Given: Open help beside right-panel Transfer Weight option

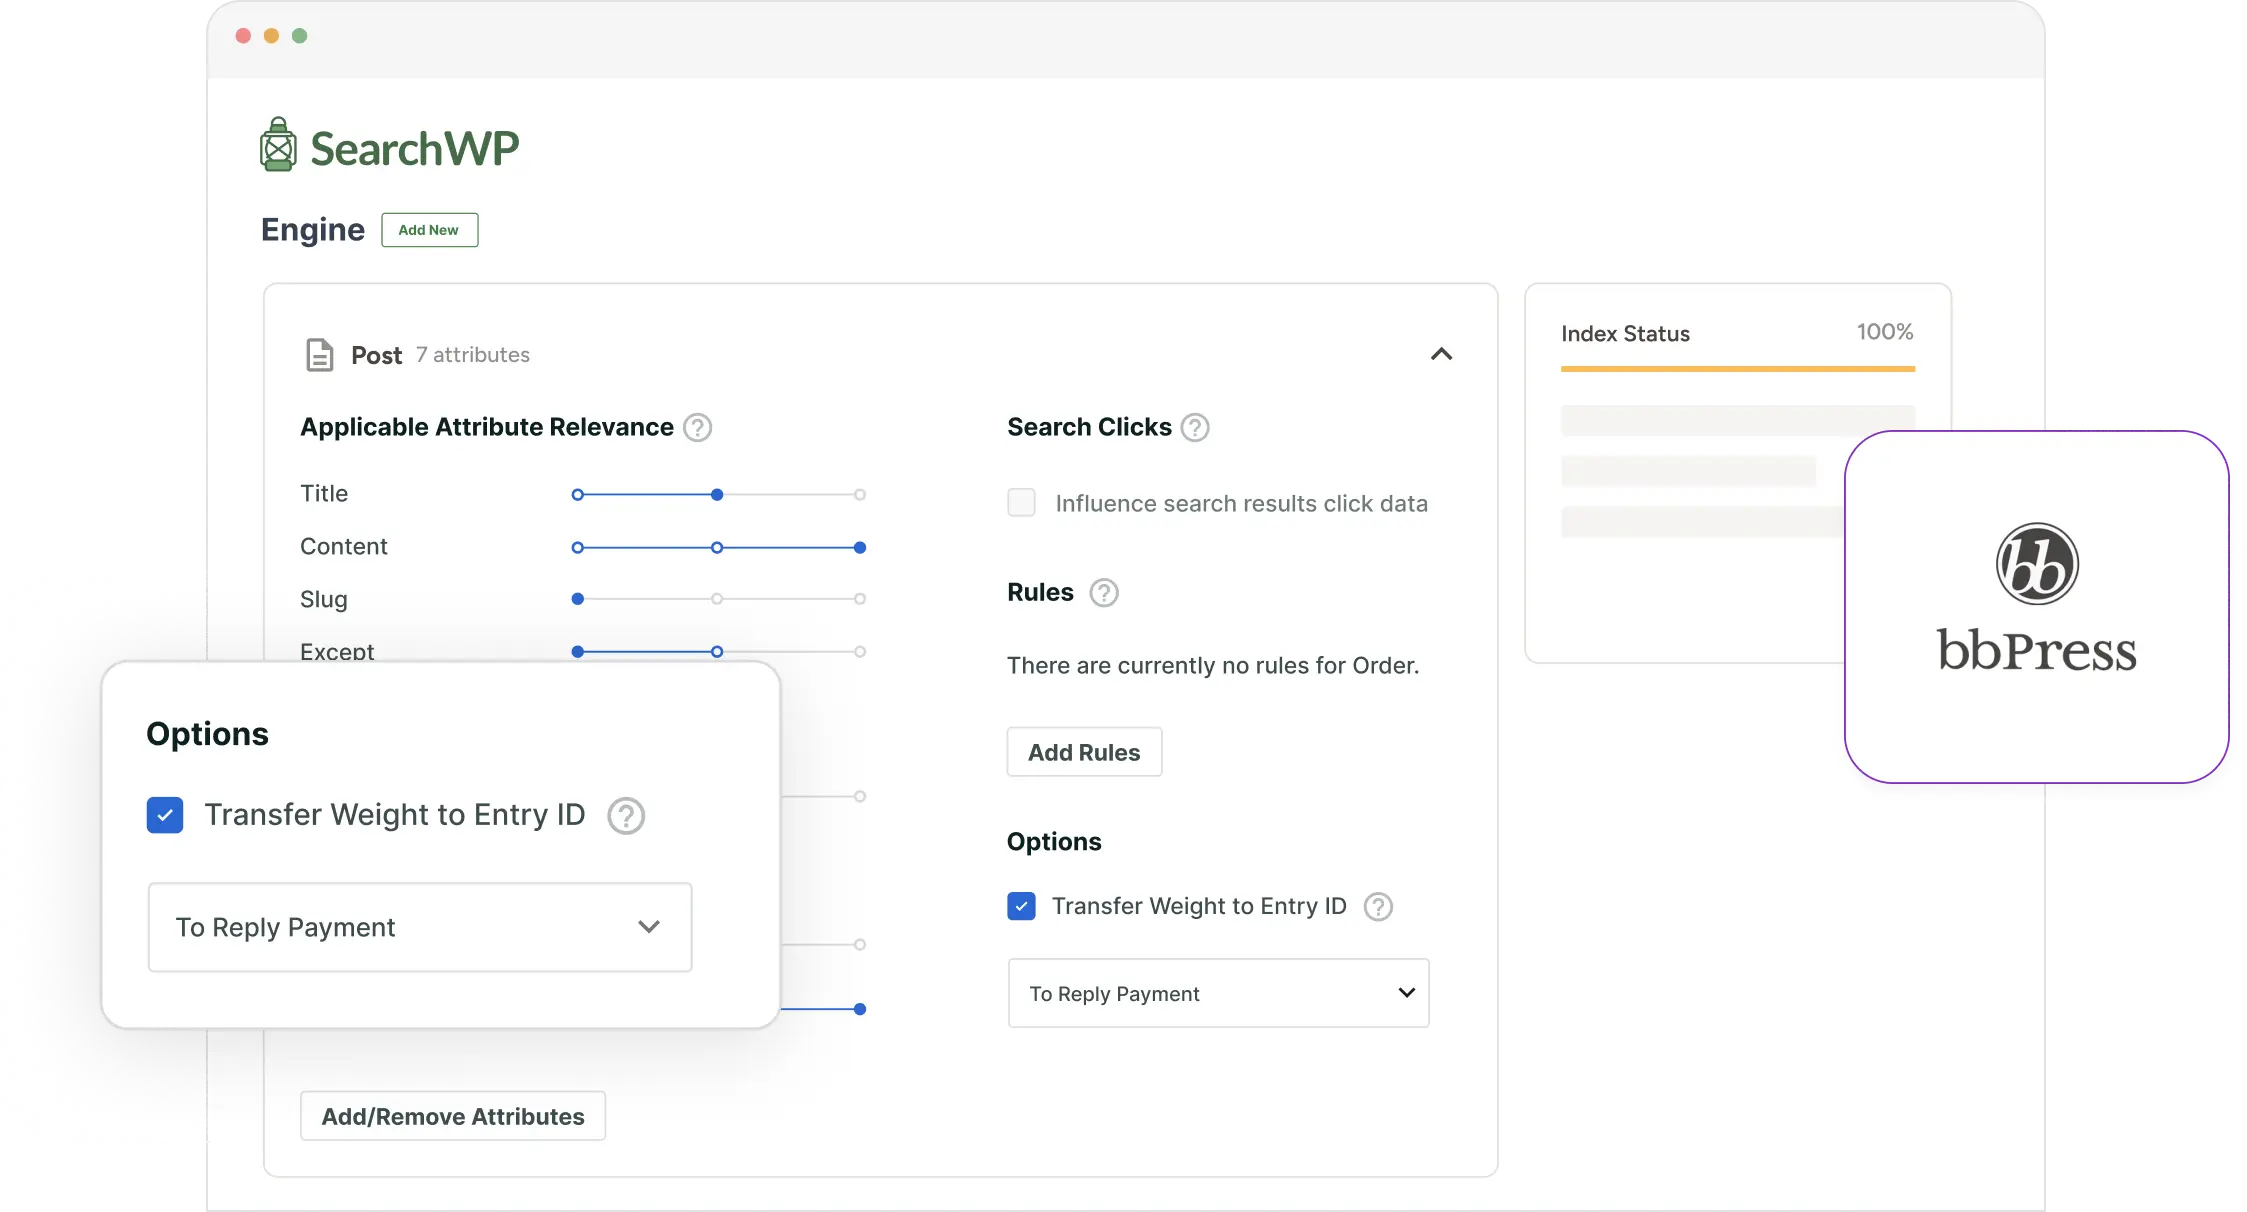Looking at the screenshot, I should (1379, 907).
